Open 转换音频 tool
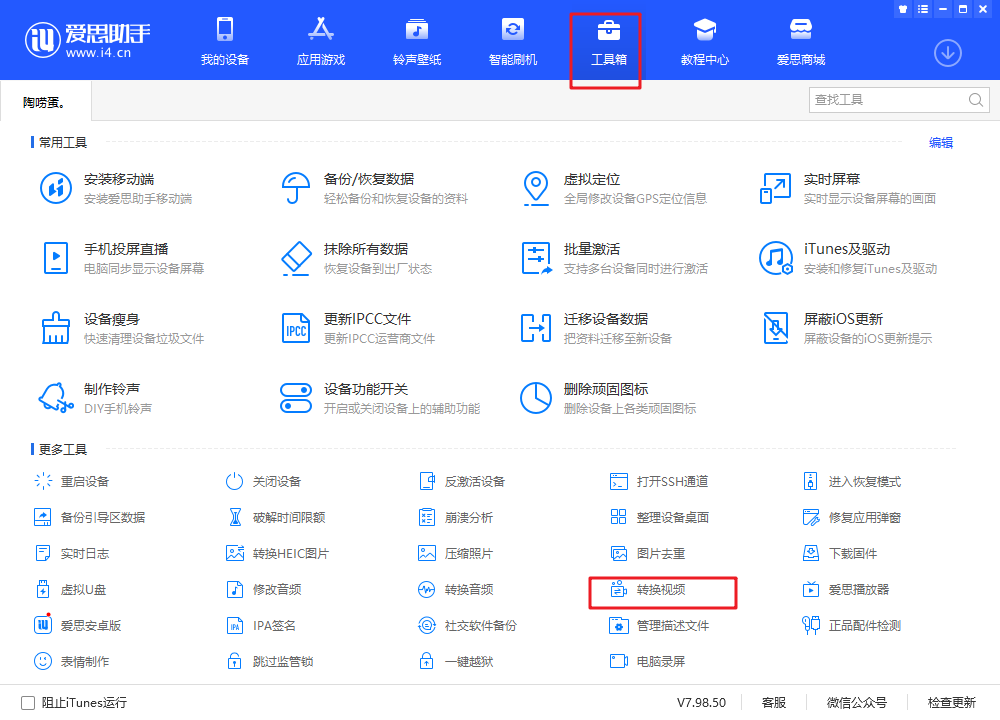1000x720 pixels. 455,589
